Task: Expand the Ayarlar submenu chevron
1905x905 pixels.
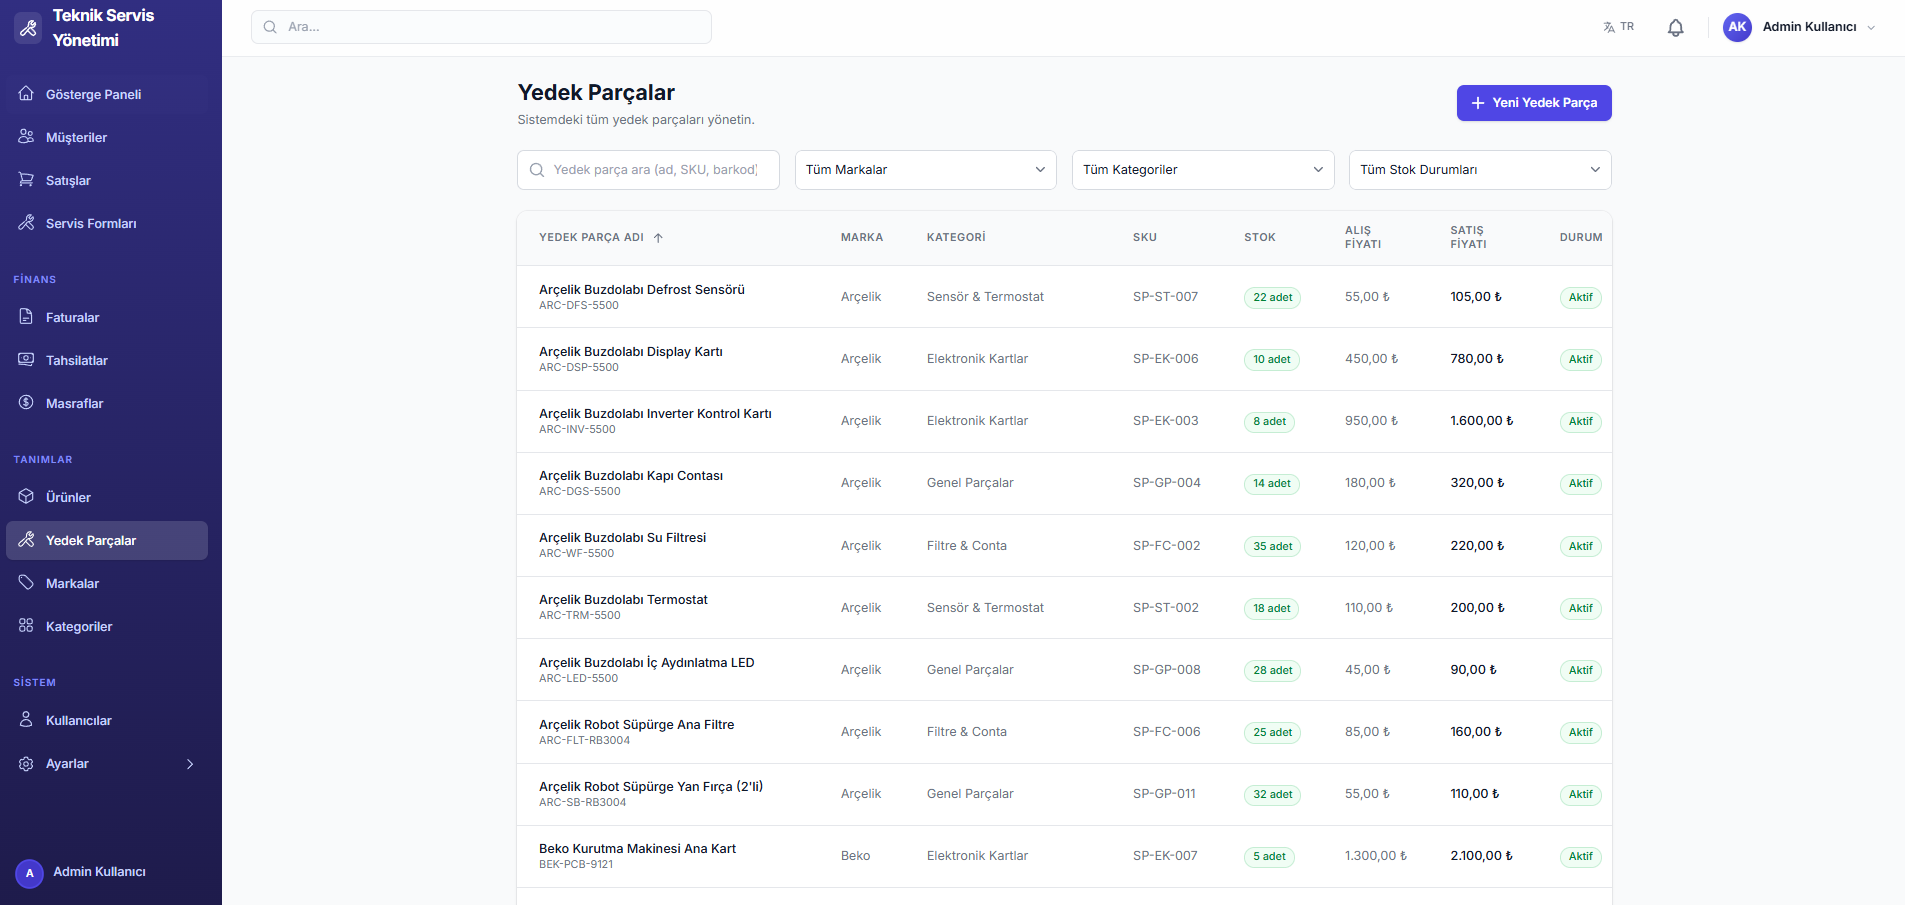Action: pyautogui.click(x=190, y=764)
